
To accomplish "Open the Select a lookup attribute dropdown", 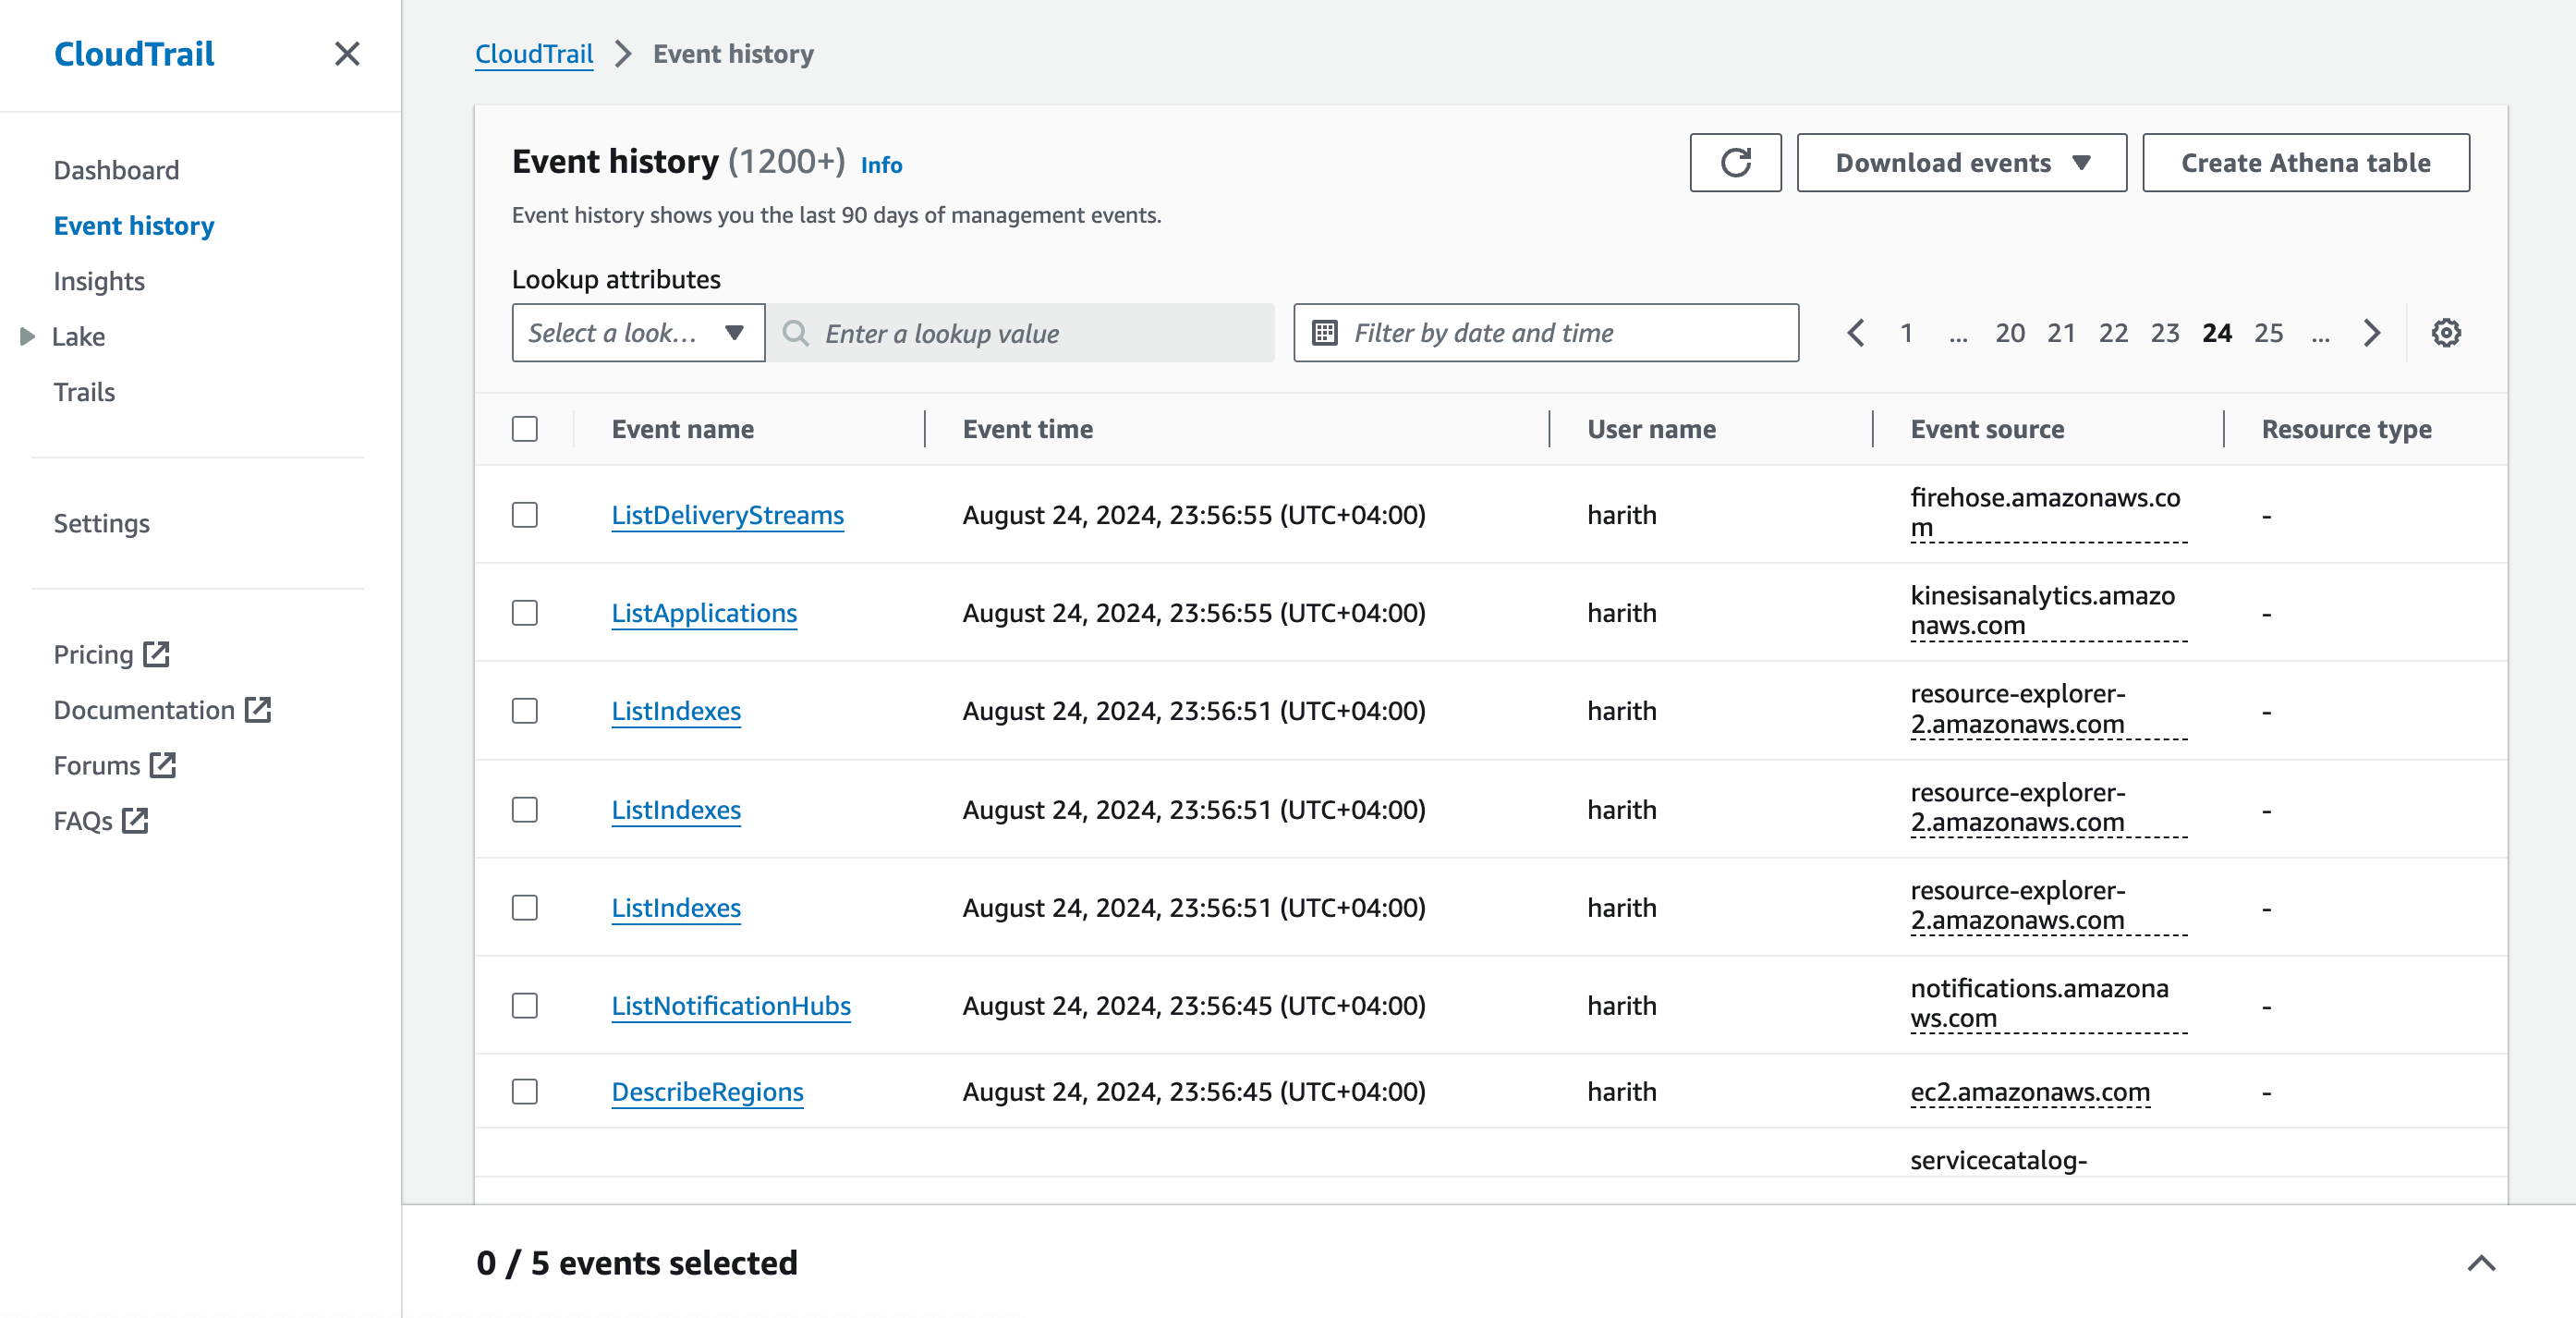I will [638, 333].
